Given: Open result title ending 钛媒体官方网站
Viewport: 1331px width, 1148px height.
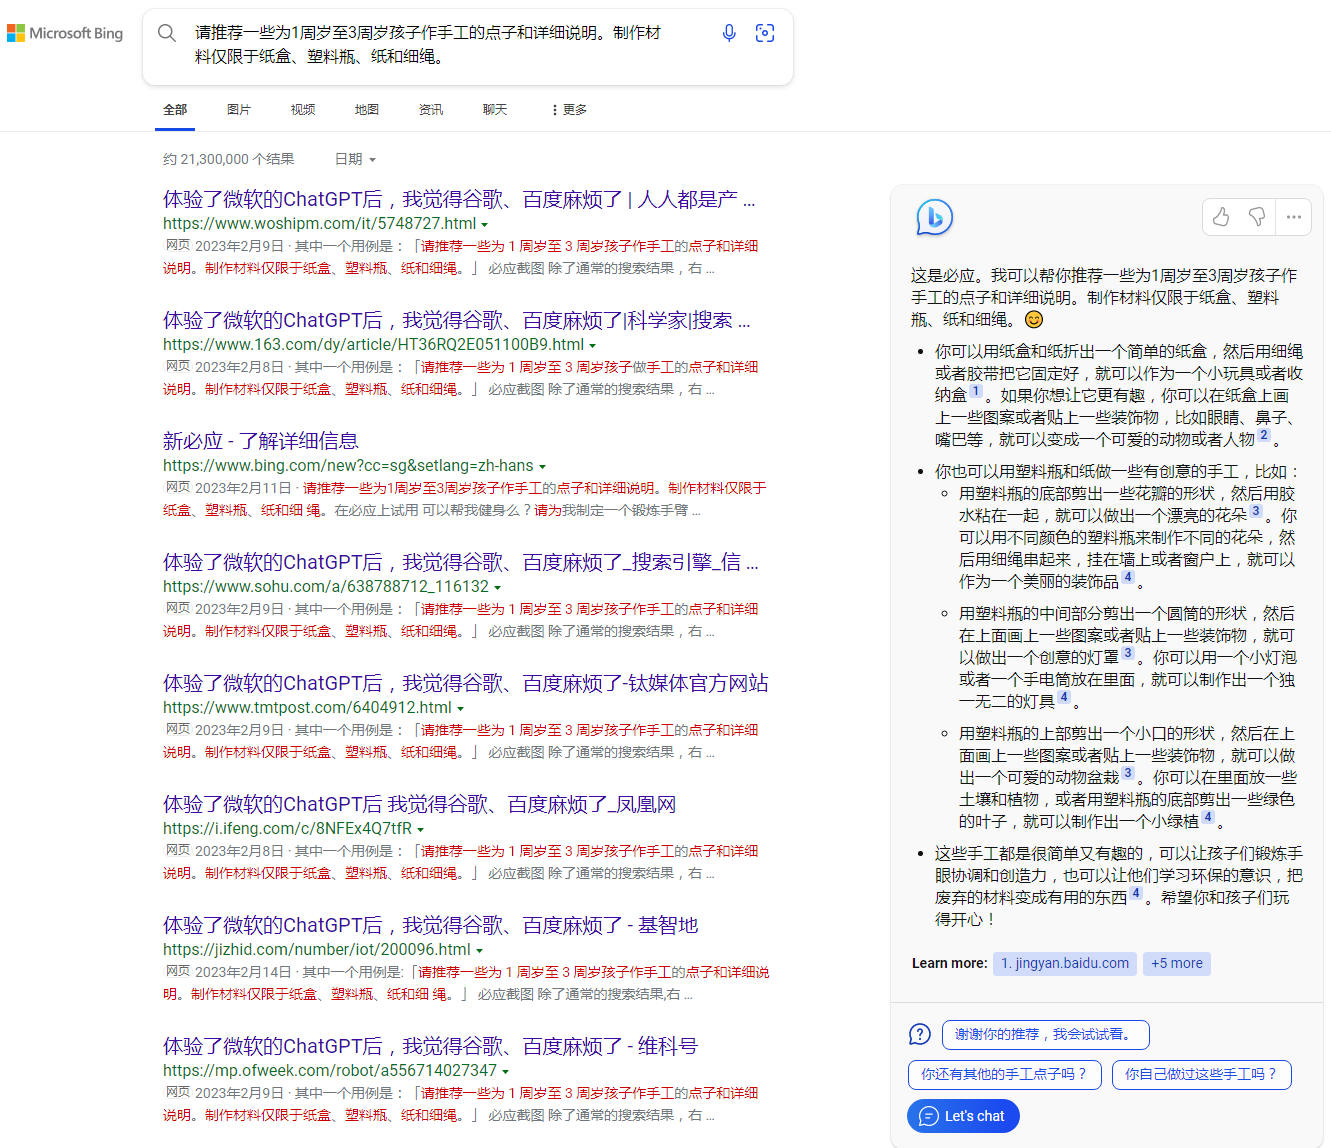Looking at the screenshot, I should [466, 683].
